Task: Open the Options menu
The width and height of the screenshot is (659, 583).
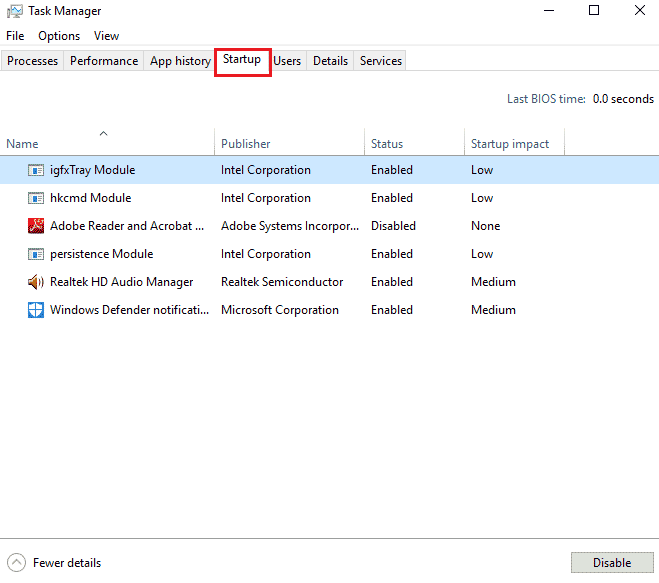Action: (x=59, y=36)
